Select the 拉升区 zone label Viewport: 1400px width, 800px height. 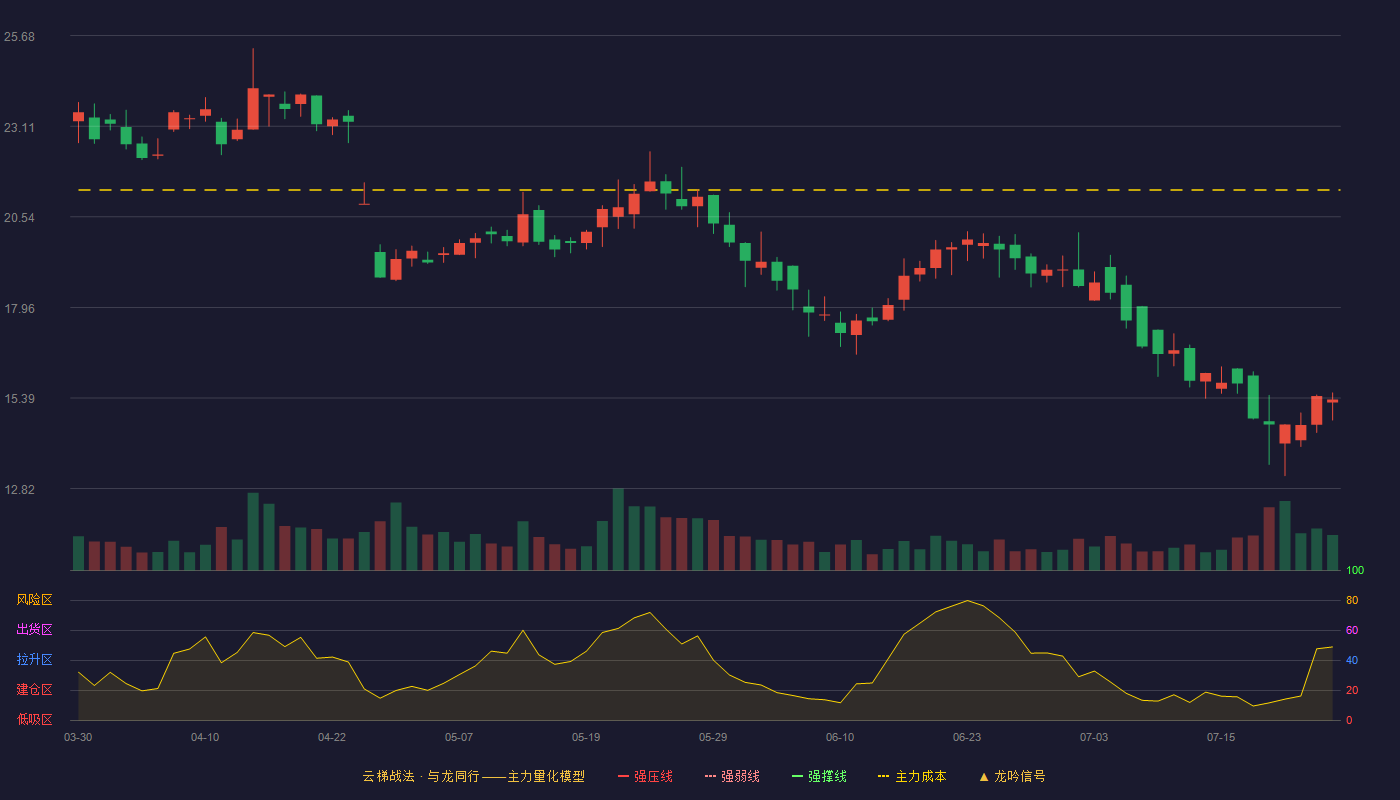coord(34,660)
